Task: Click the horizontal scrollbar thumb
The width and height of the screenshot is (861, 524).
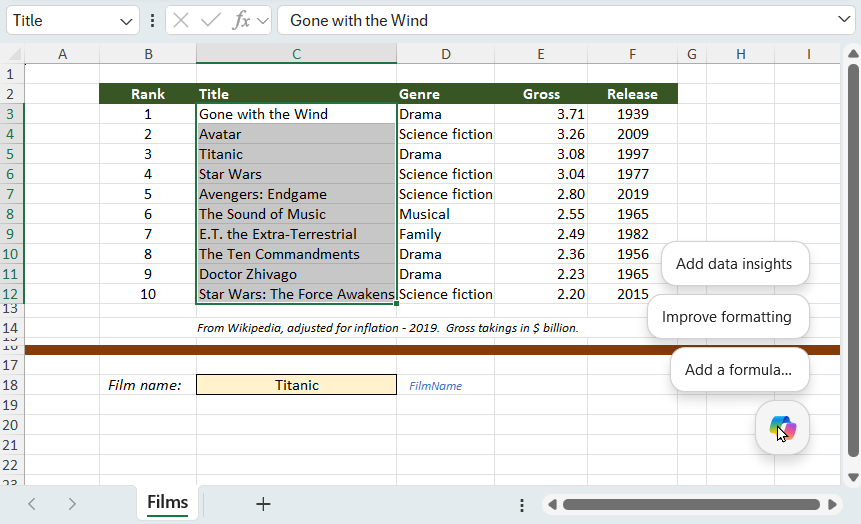Action: tap(691, 504)
